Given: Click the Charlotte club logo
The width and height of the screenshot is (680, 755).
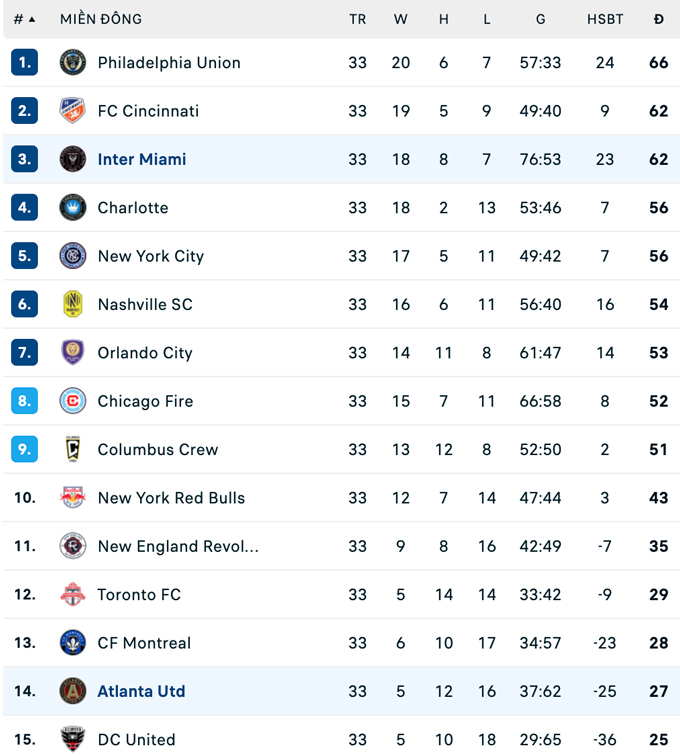Looking at the screenshot, I should [x=73, y=207].
